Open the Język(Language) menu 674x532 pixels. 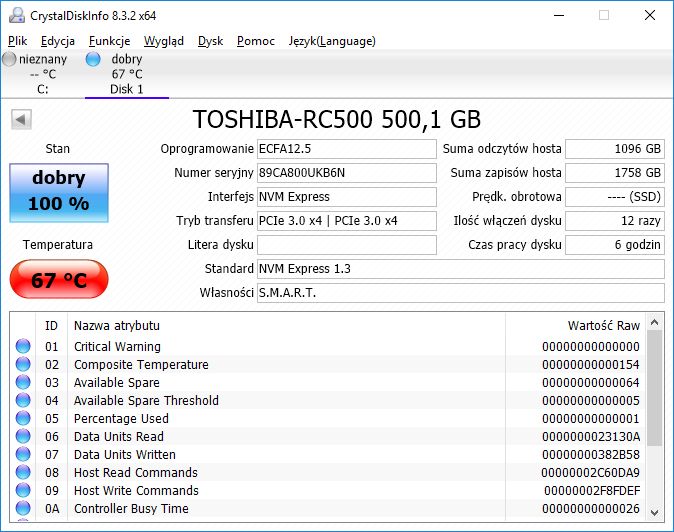332,41
